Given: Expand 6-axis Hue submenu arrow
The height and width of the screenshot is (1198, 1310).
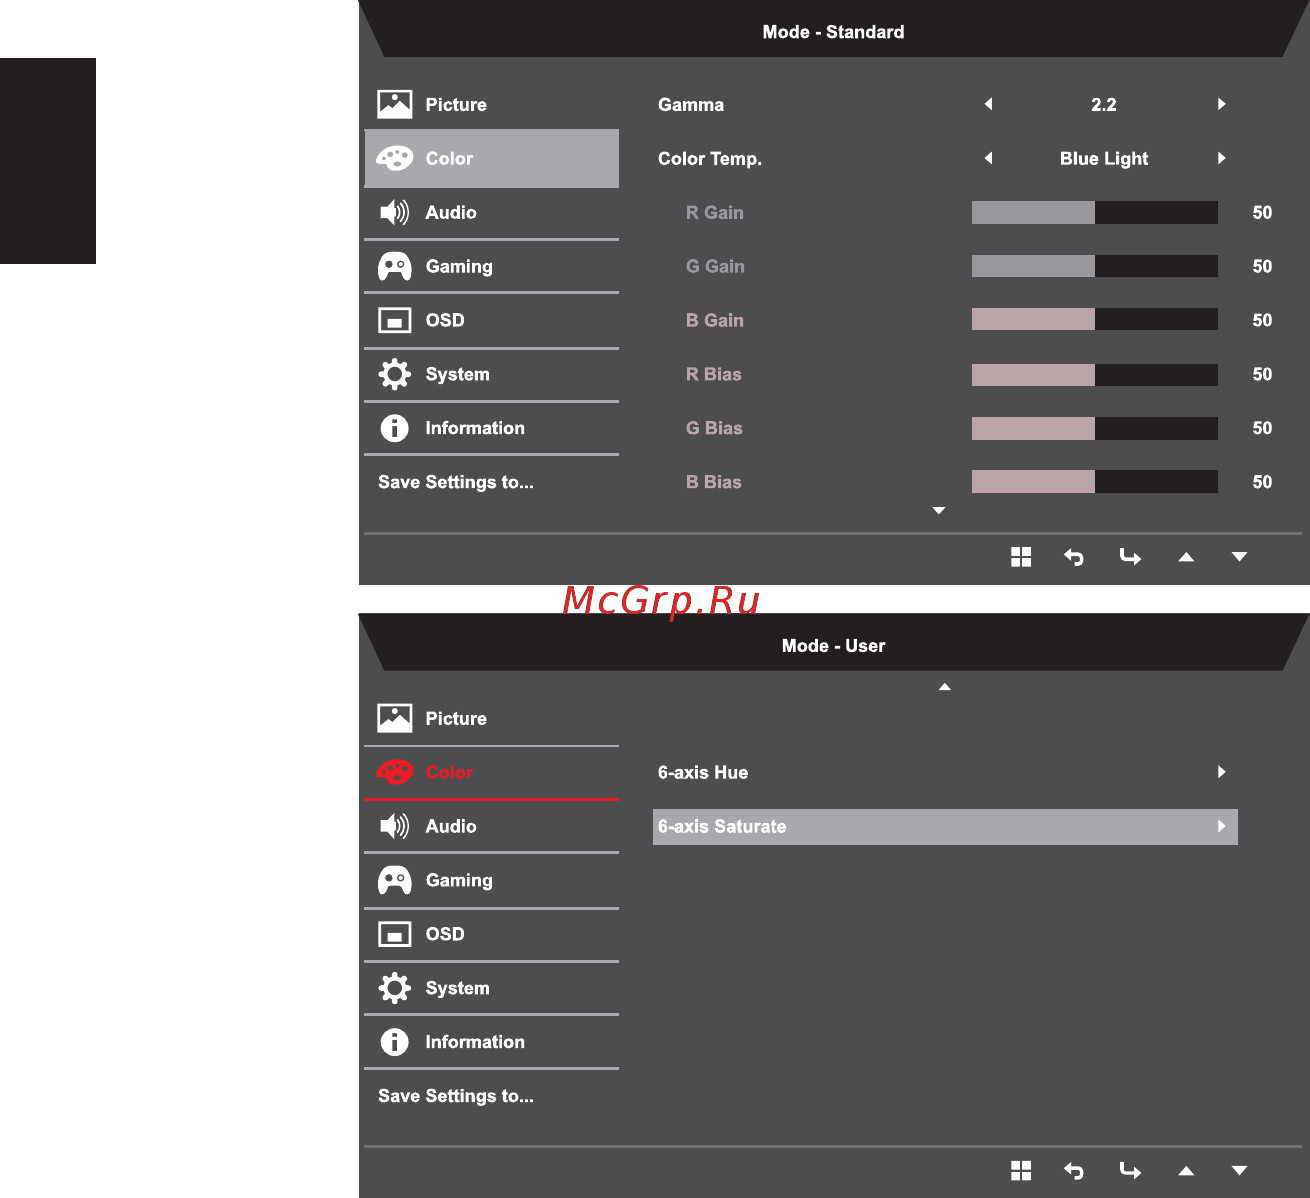Looking at the screenshot, I should click(x=1222, y=772).
